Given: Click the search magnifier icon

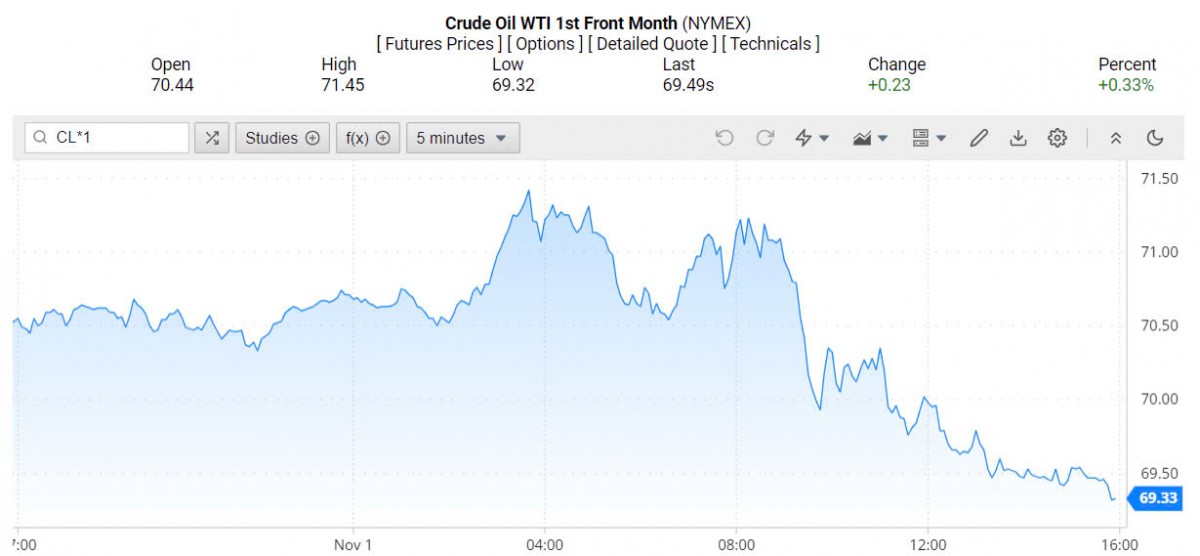Looking at the screenshot, I should tap(40, 138).
